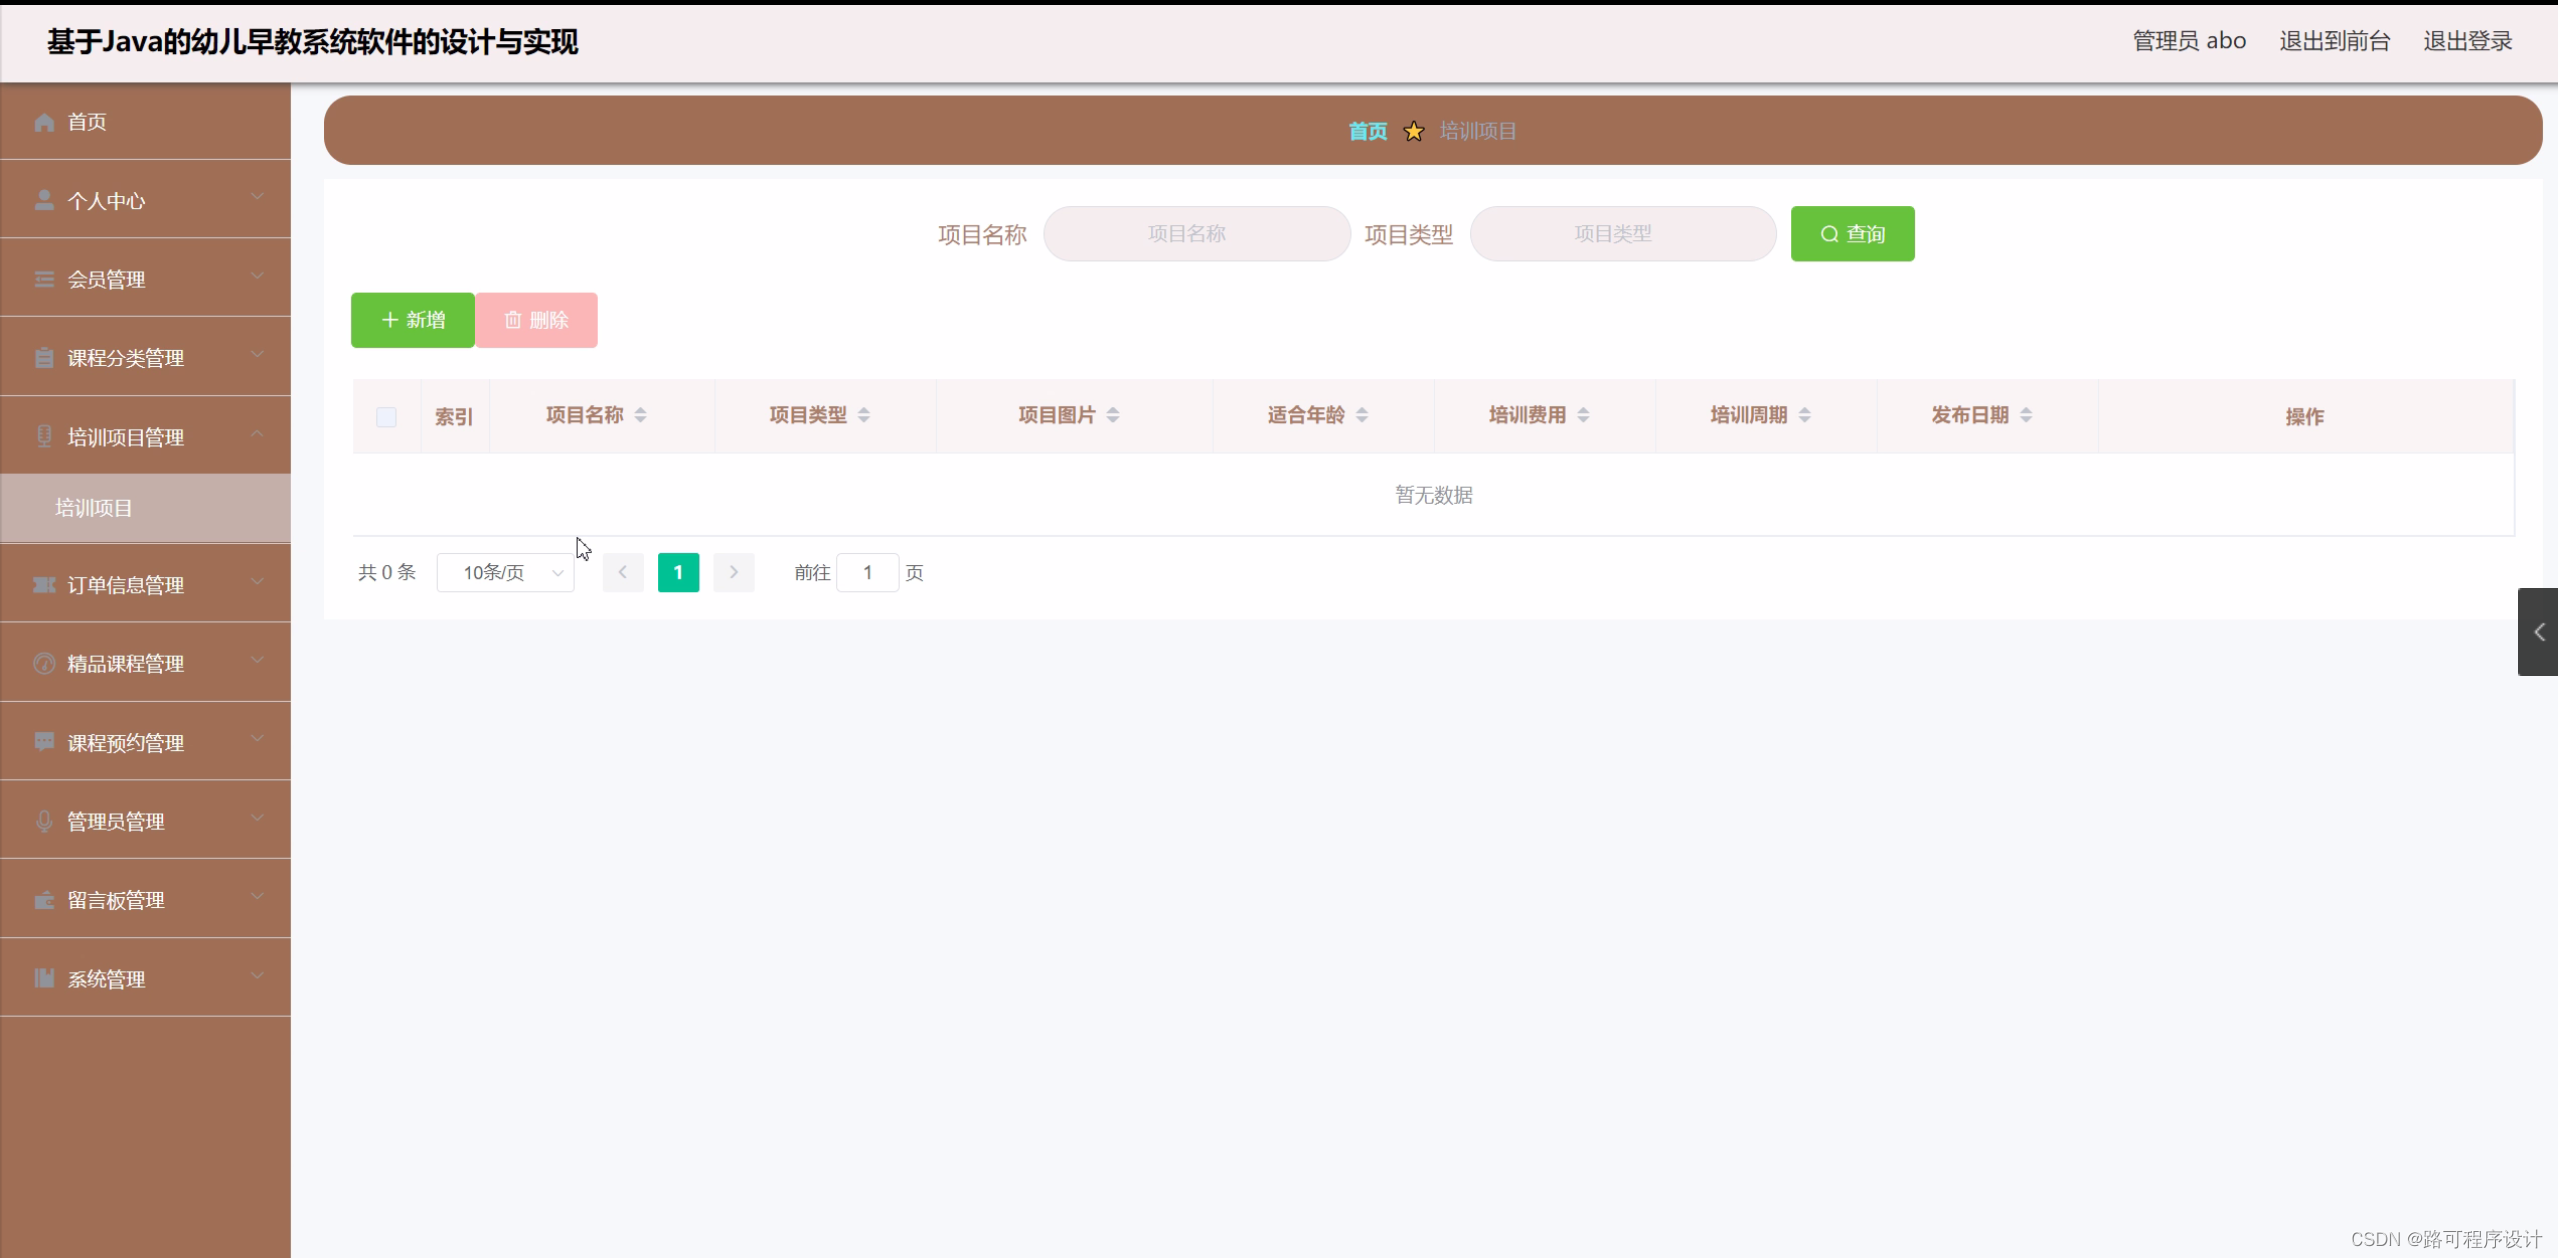This screenshot has height=1258, width=2558.
Task: Select 培训项目 submenu item
Action: pos(94,508)
